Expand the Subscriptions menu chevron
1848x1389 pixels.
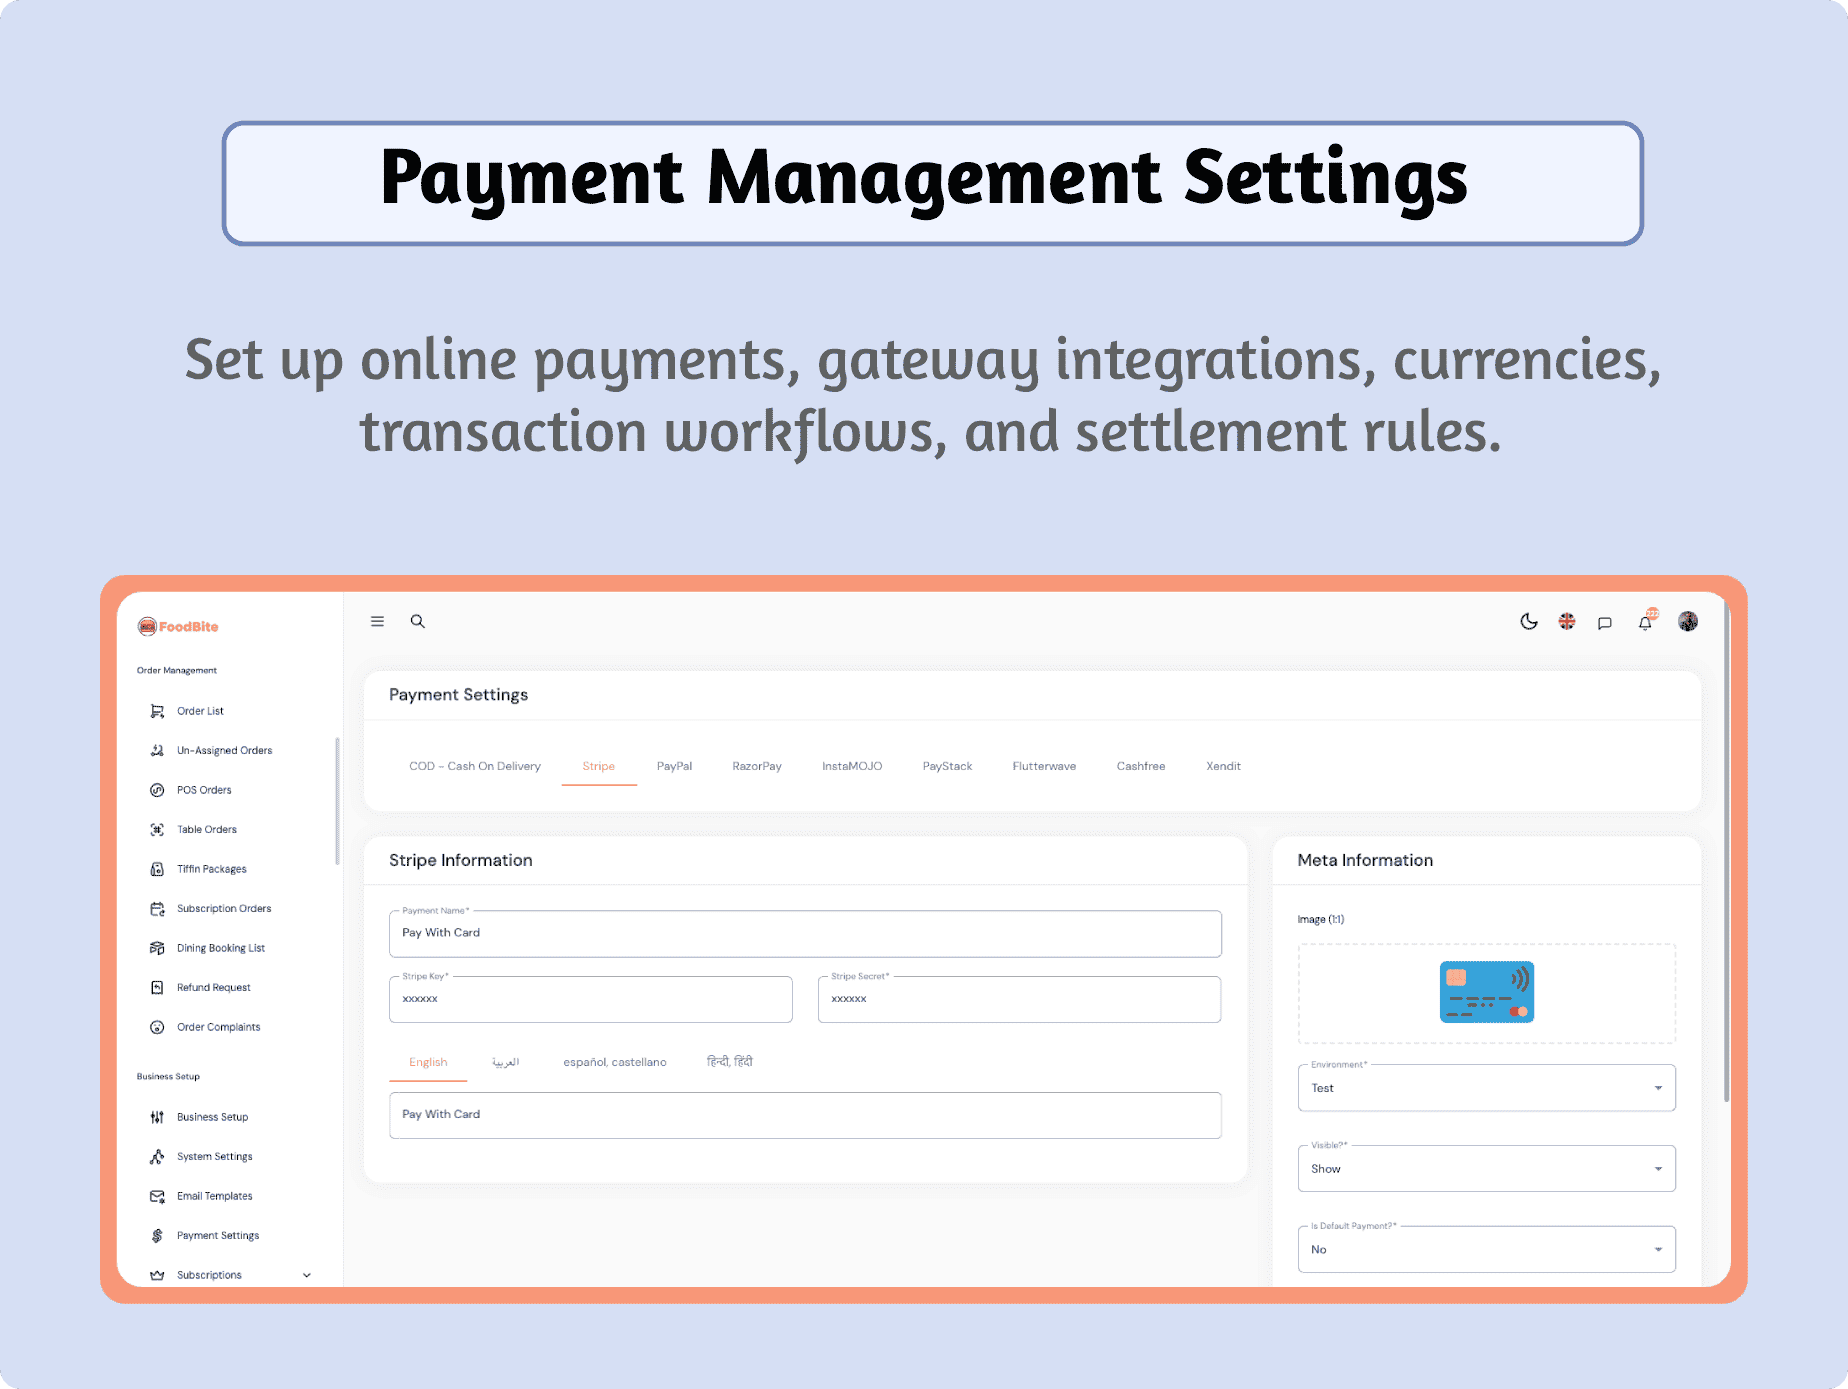tap(307, 1275)
